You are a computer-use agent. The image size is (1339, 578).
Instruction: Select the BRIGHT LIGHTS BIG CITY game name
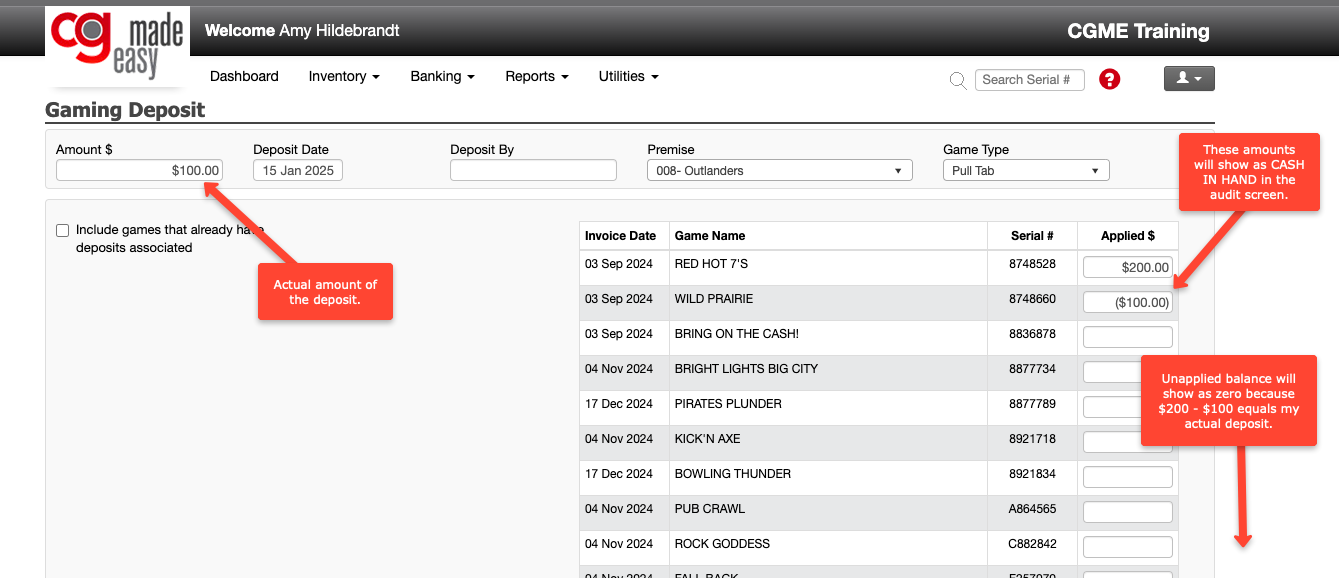tap(746, 369)
